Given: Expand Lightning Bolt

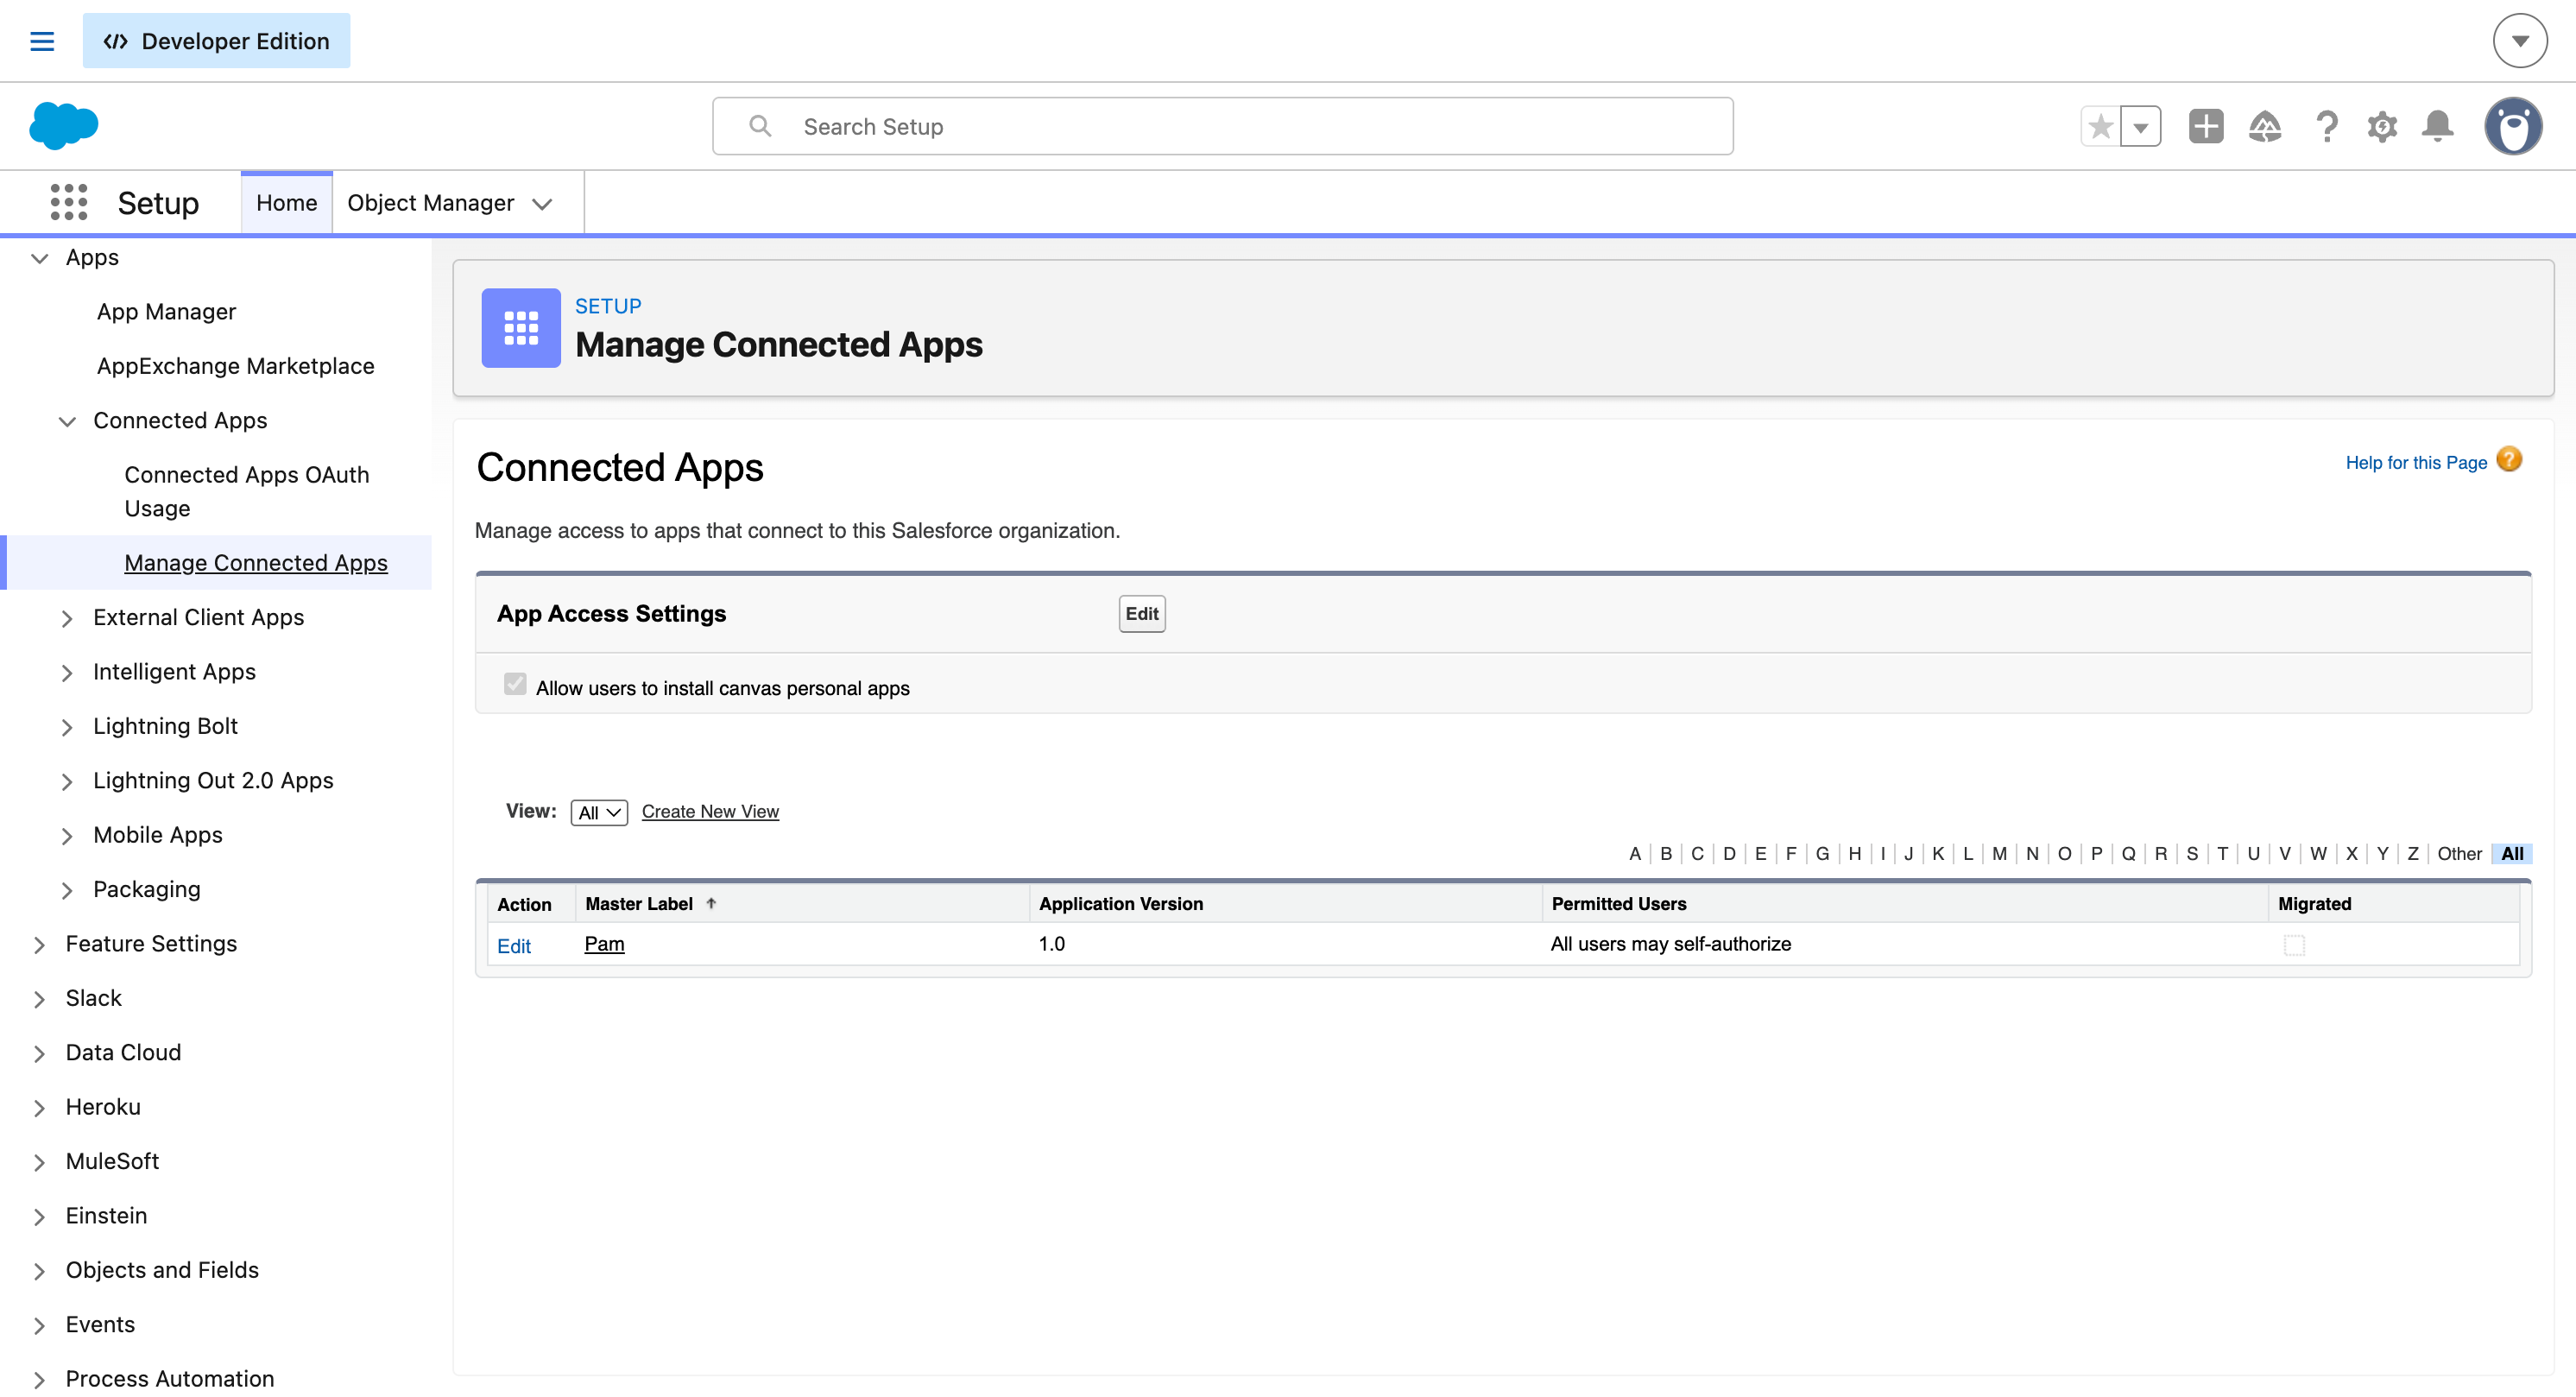Looking at the screenshot, I should pyautogui.click(x=67, y=727).
